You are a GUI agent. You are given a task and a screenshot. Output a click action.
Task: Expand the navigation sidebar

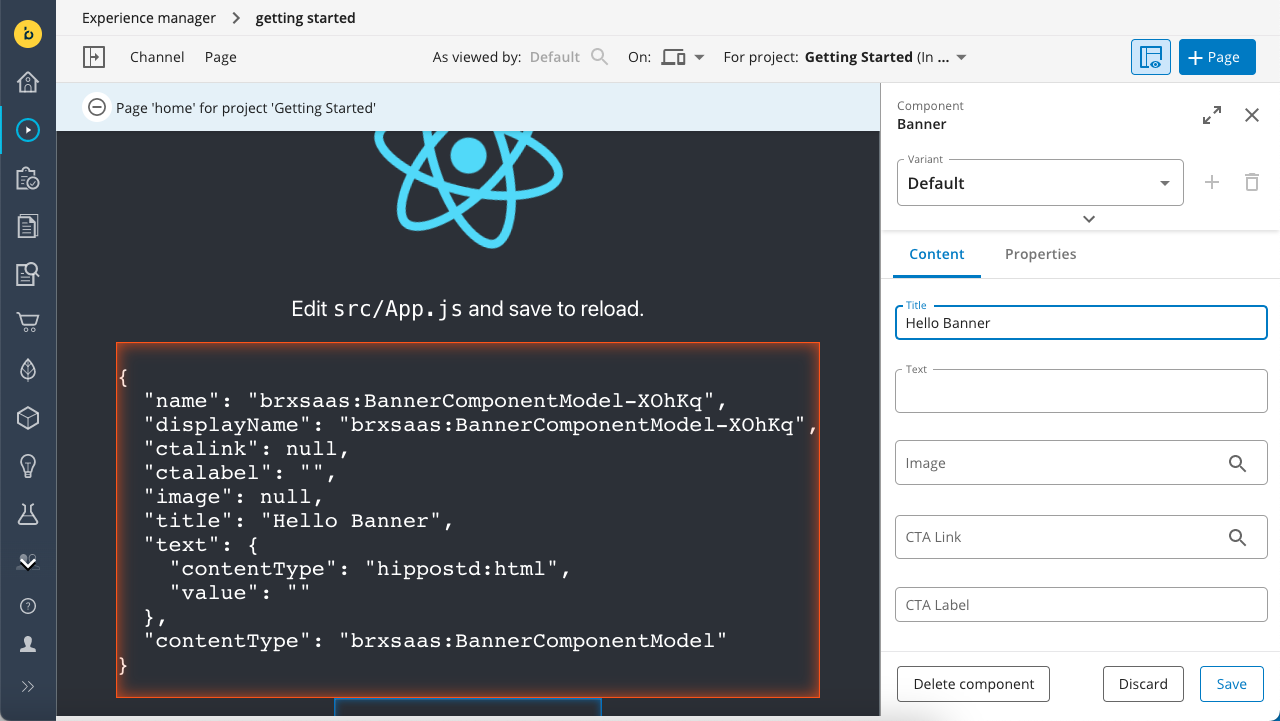[x=28, y=686]
